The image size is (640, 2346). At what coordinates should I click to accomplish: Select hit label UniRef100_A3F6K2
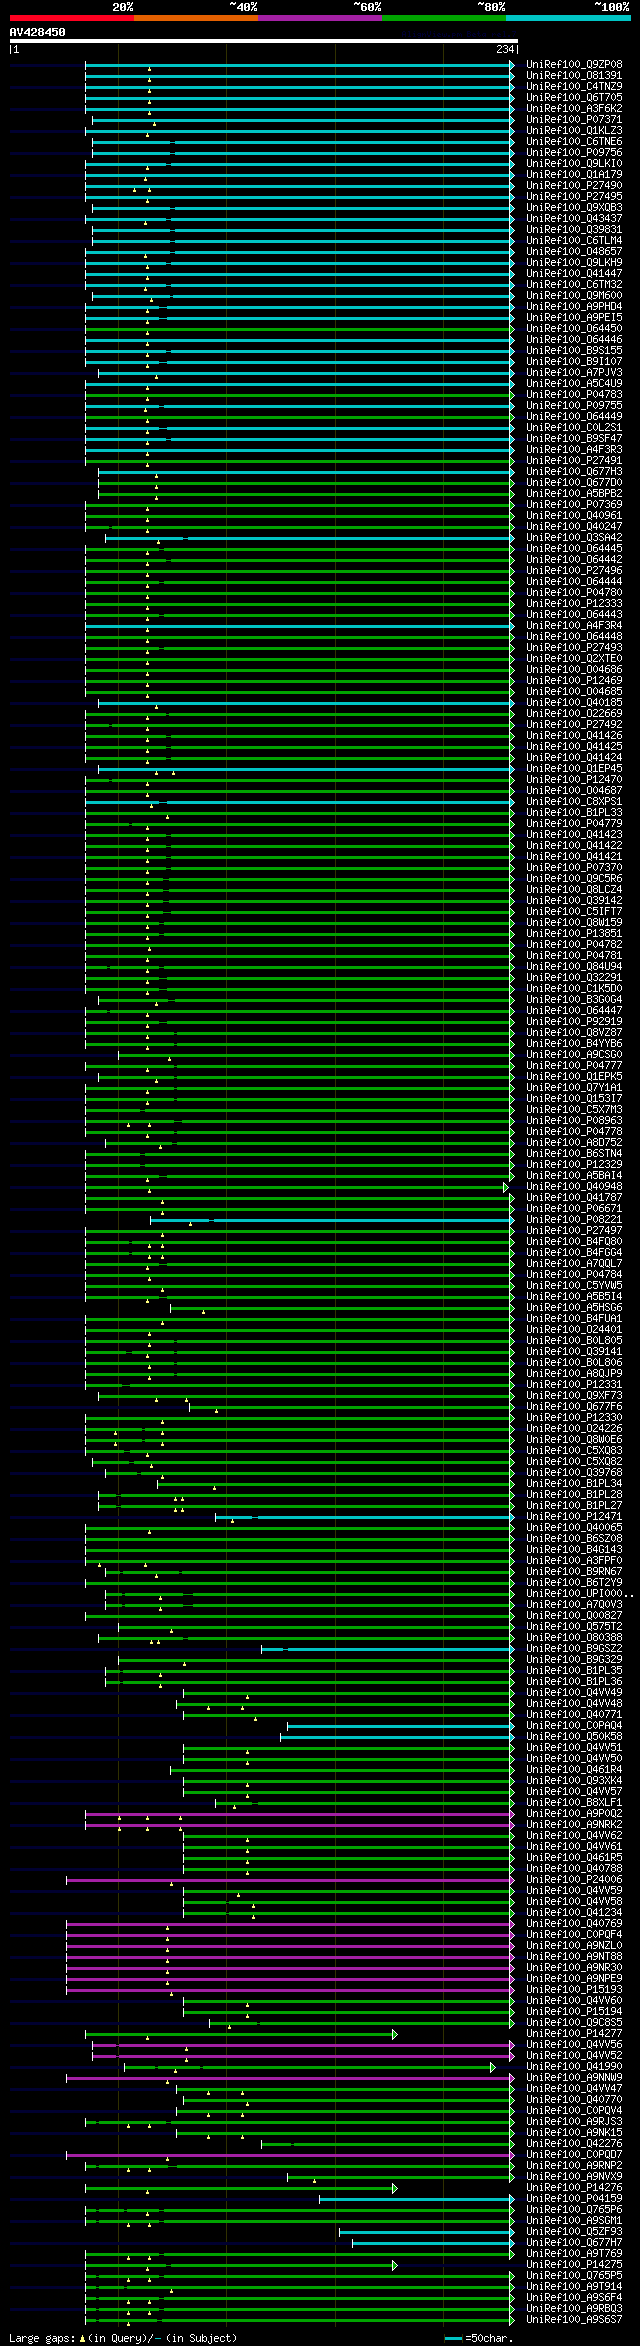574,109
